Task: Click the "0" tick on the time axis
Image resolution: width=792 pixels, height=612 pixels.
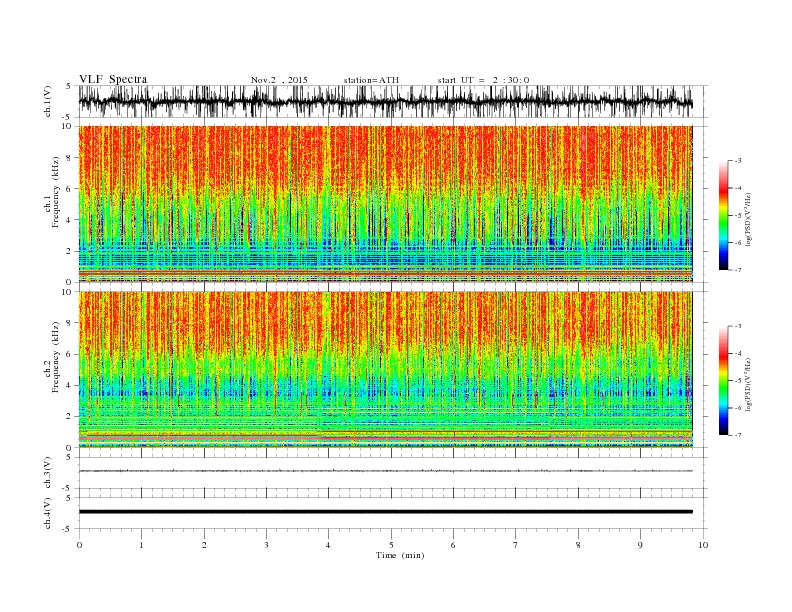Action: [x=79, y=545]
